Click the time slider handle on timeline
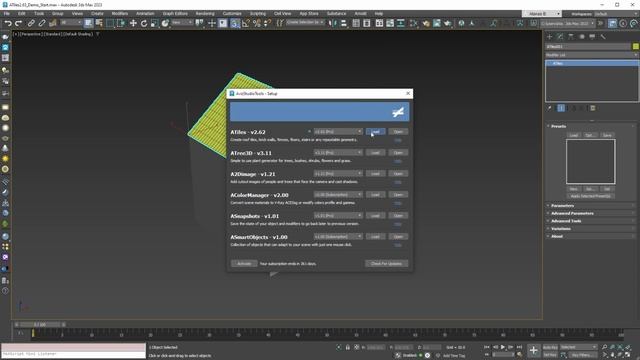 40,324
